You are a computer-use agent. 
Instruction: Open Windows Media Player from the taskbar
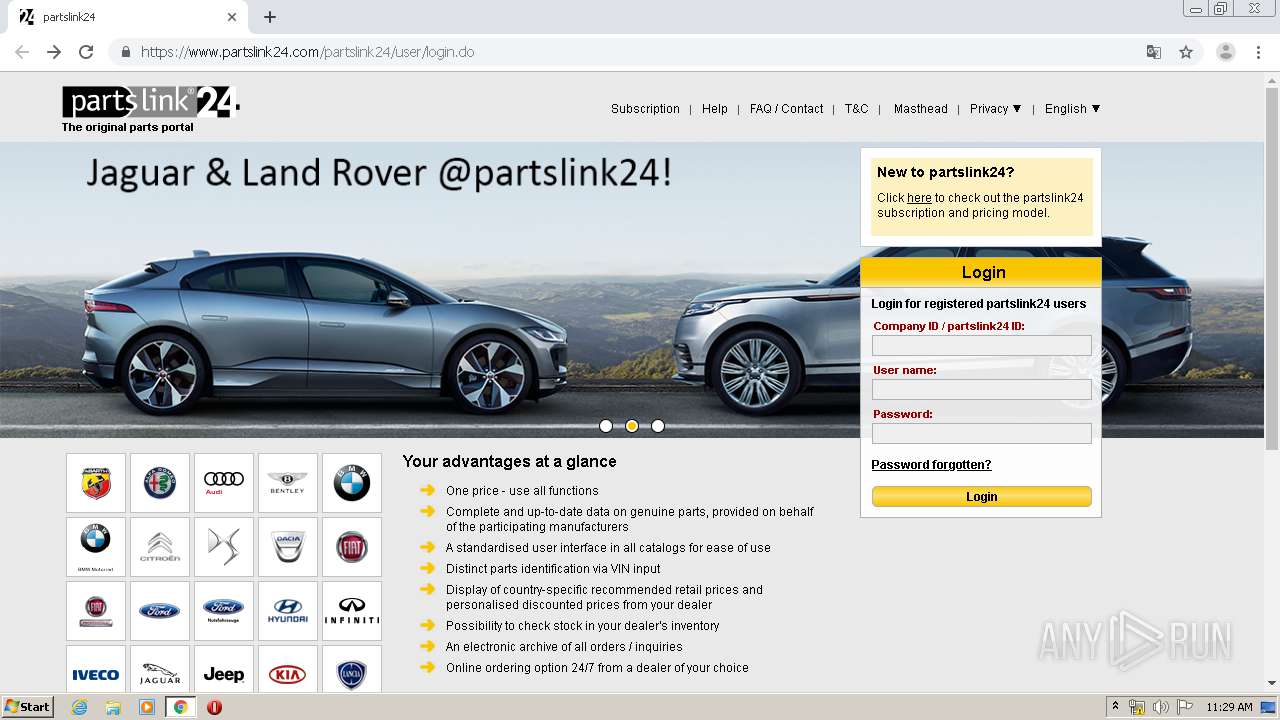click(147, 707)
